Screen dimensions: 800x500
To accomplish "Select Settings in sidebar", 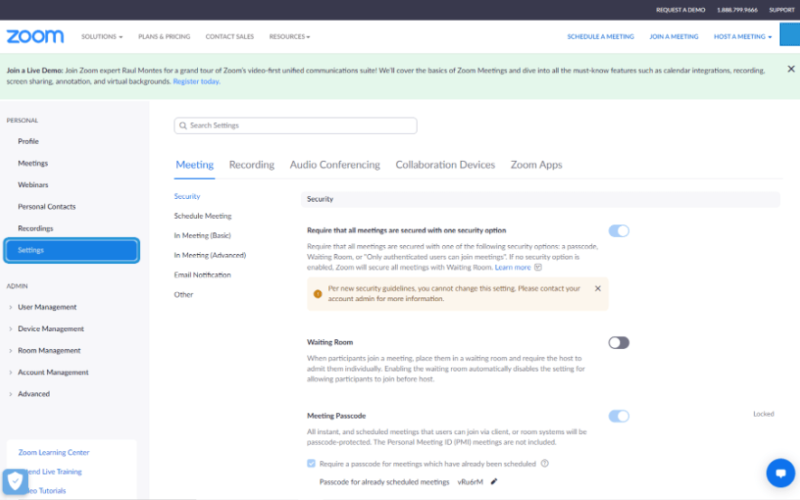I will pos(71,250).
